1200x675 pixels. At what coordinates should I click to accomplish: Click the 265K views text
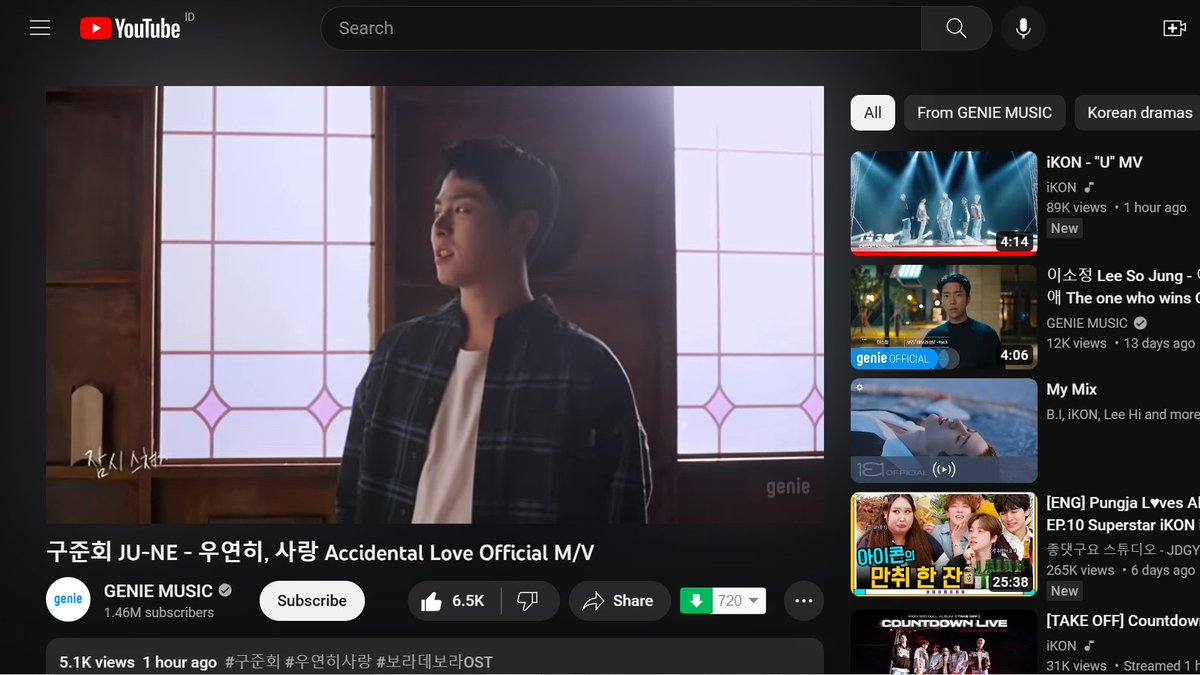(1080, 570)
